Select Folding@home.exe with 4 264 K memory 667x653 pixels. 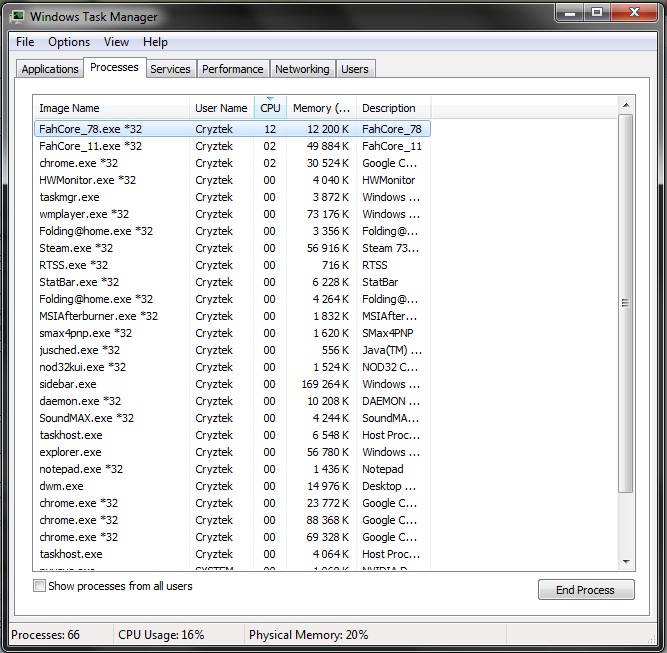(x=232, y=299)
